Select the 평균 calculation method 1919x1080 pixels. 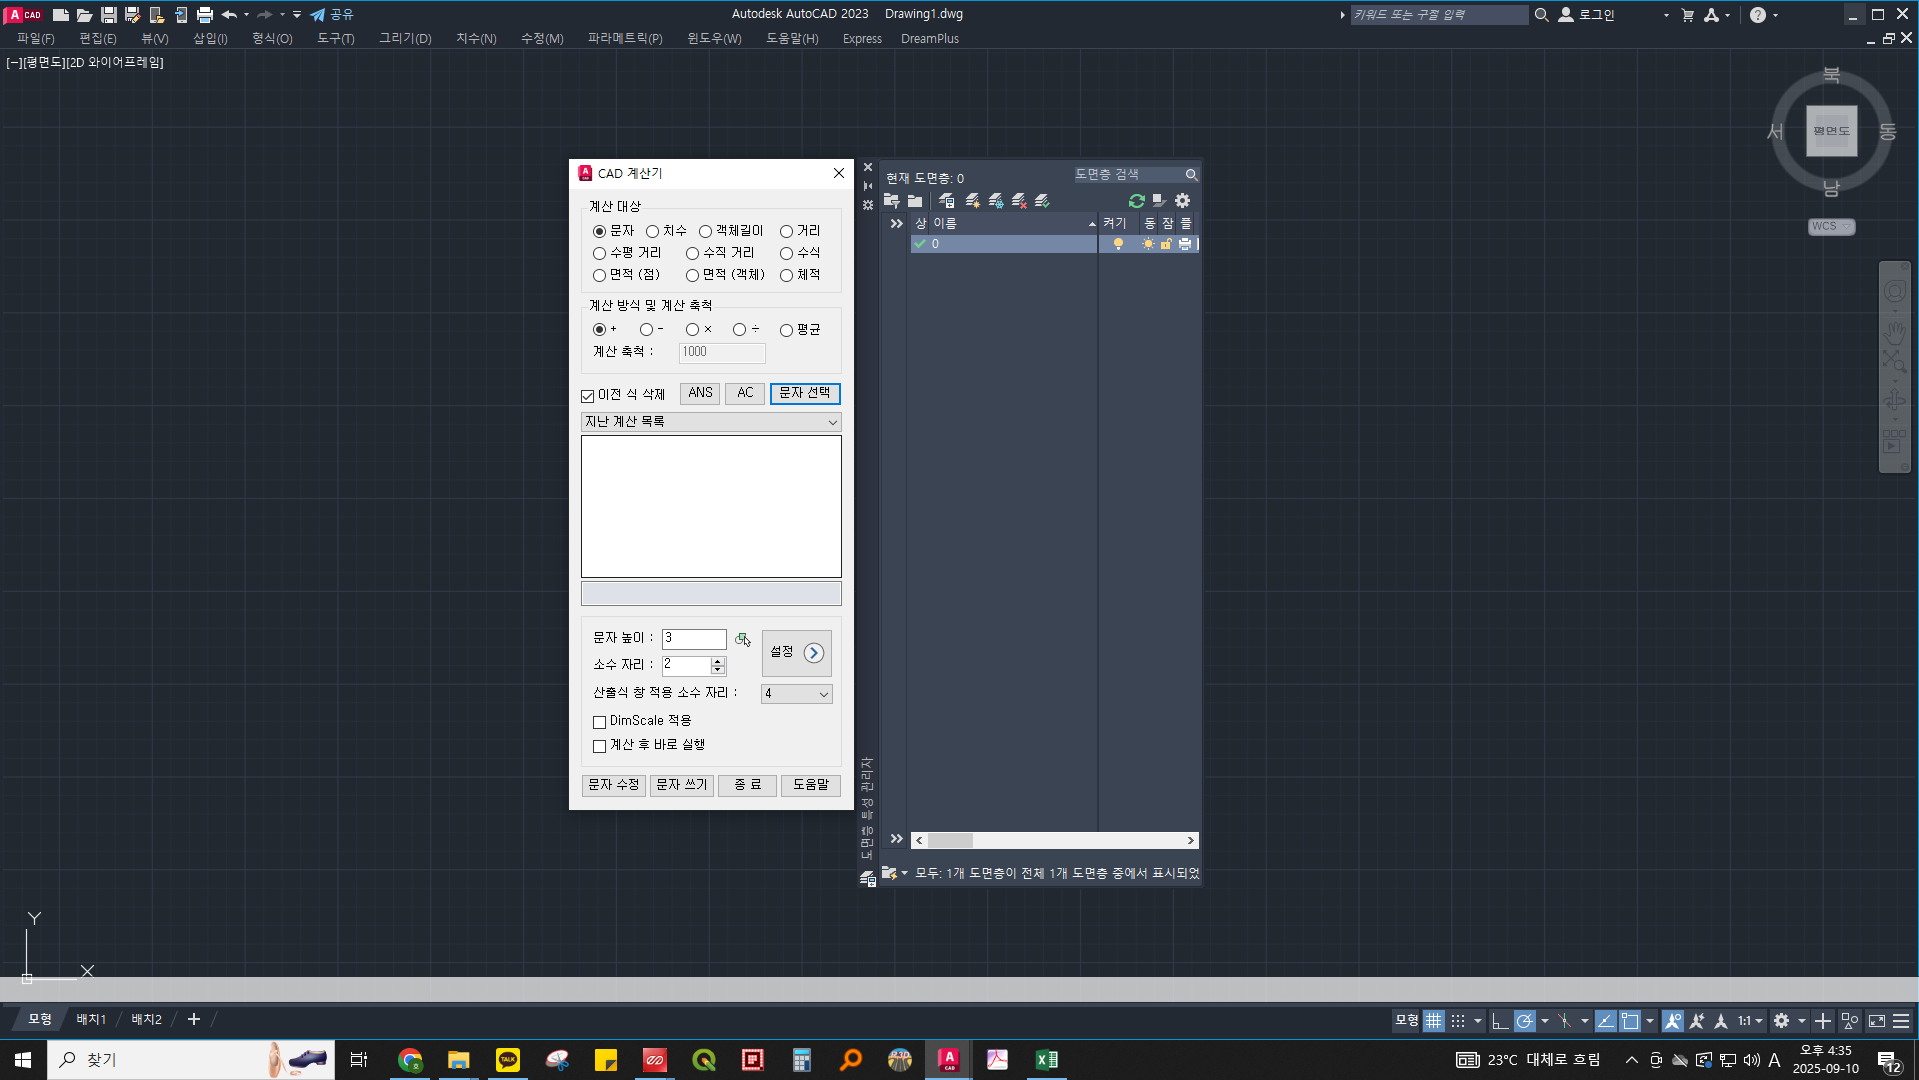pos(800,330)
